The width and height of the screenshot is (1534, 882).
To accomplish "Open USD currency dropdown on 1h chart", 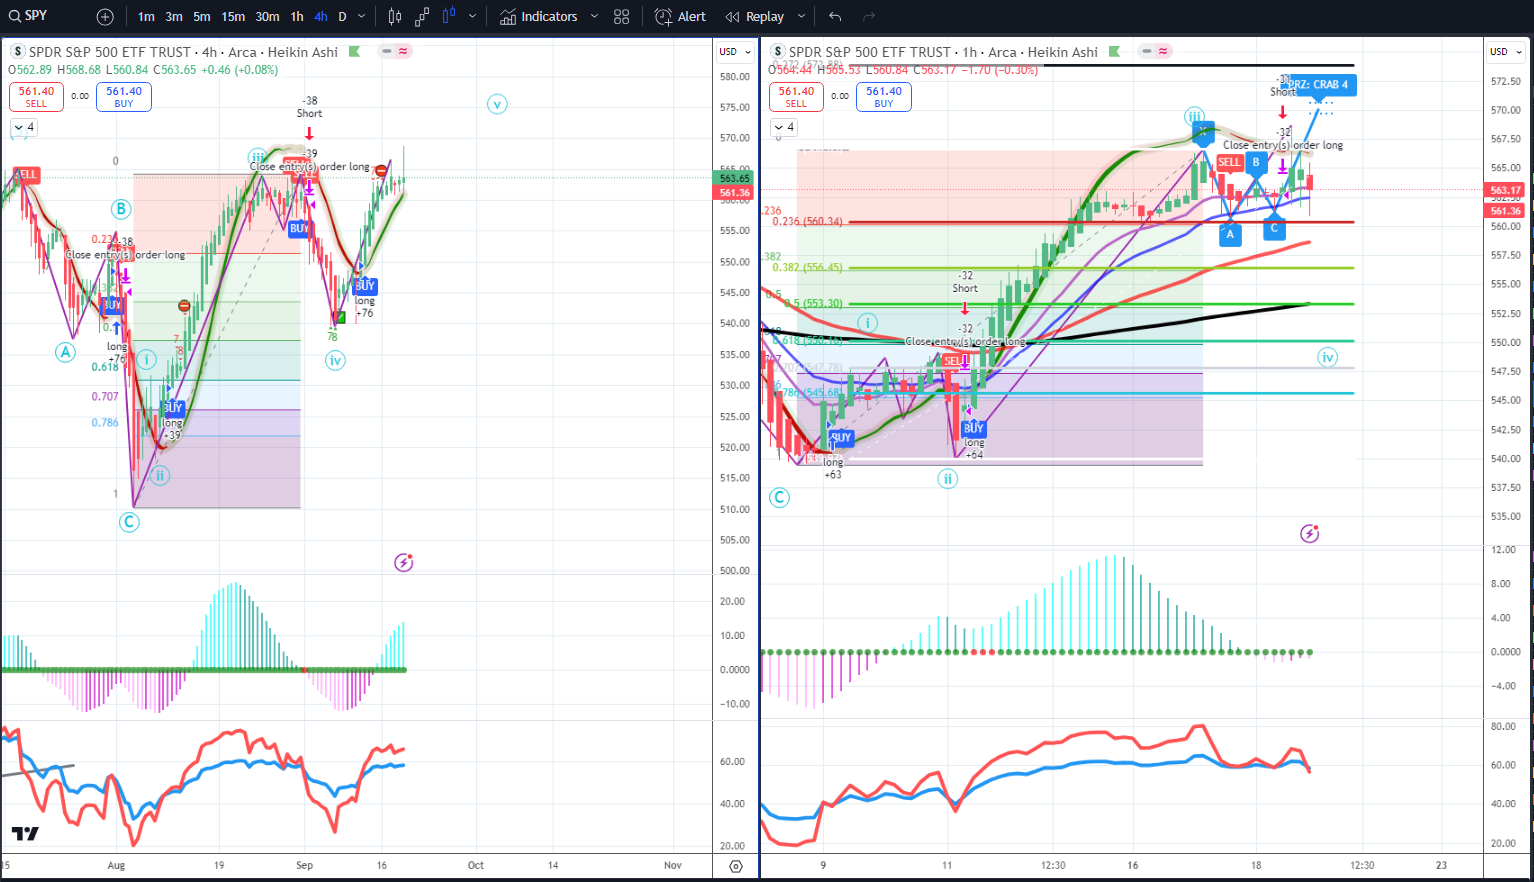I will pyautogui.click(x=1505, y=52).
